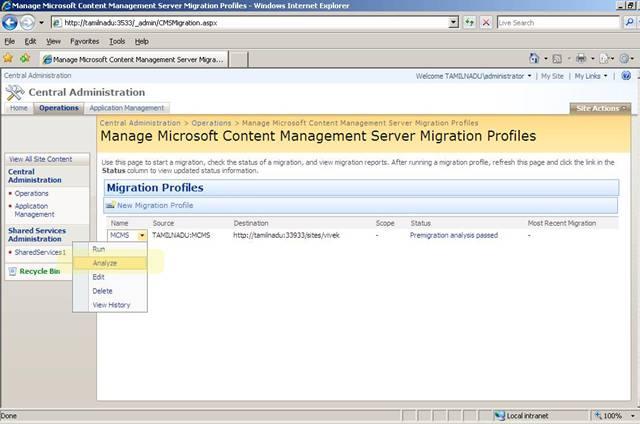Click the TAMILNADU:MCMS source cell
640x424 pixels.
point(181,235)
